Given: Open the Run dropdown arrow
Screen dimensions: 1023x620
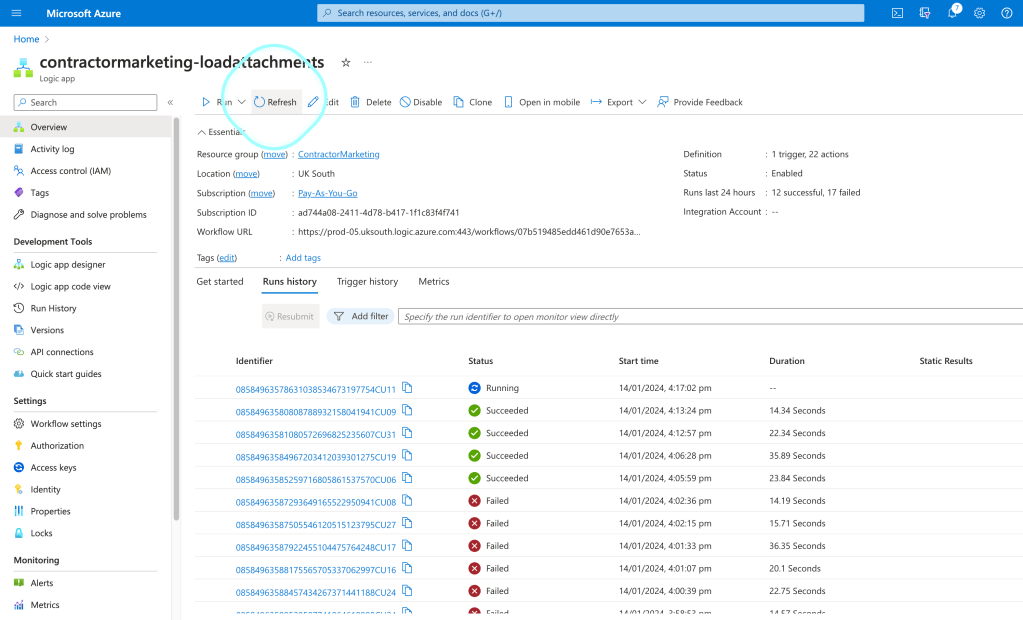Looking at the screenshot, I should 241,102.
